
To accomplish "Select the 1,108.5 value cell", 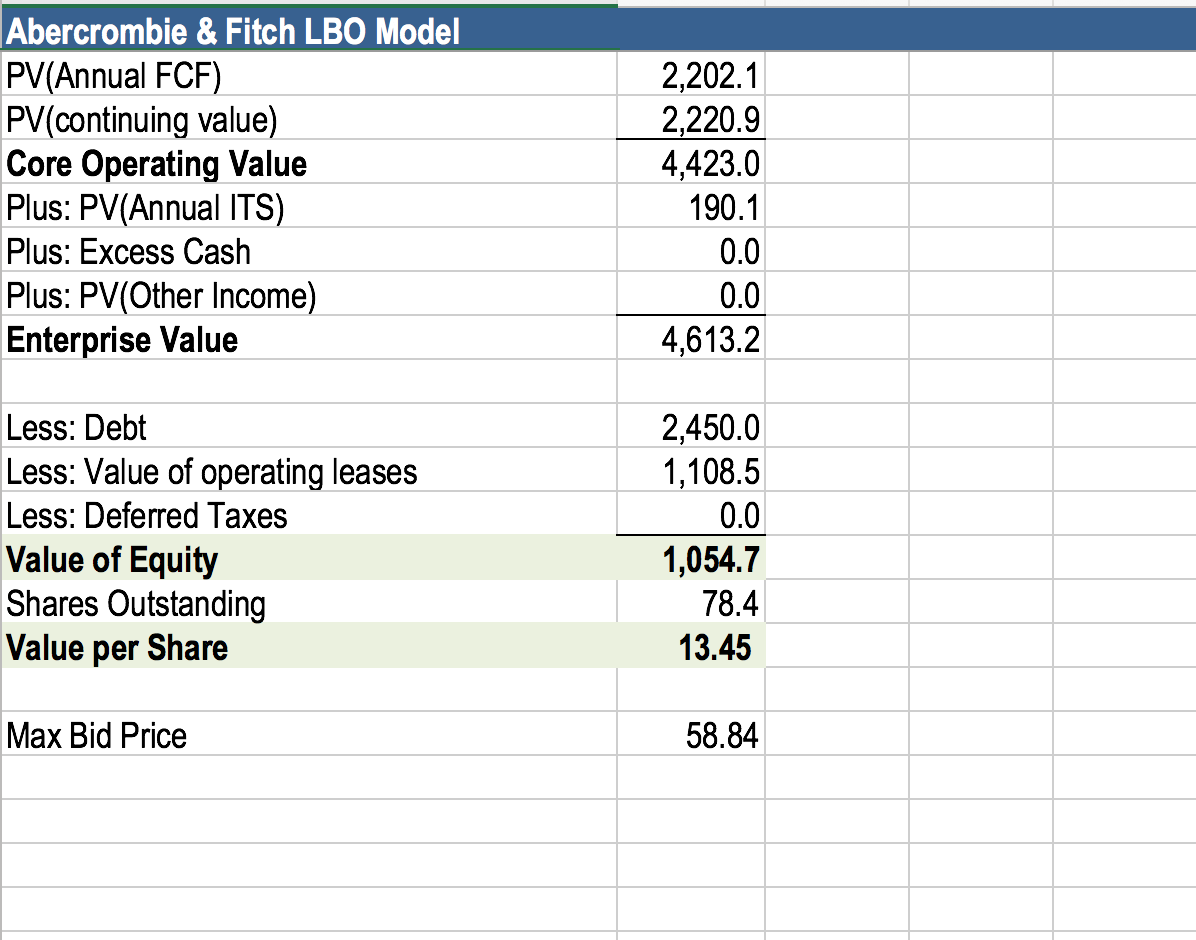I will (690, 470).
